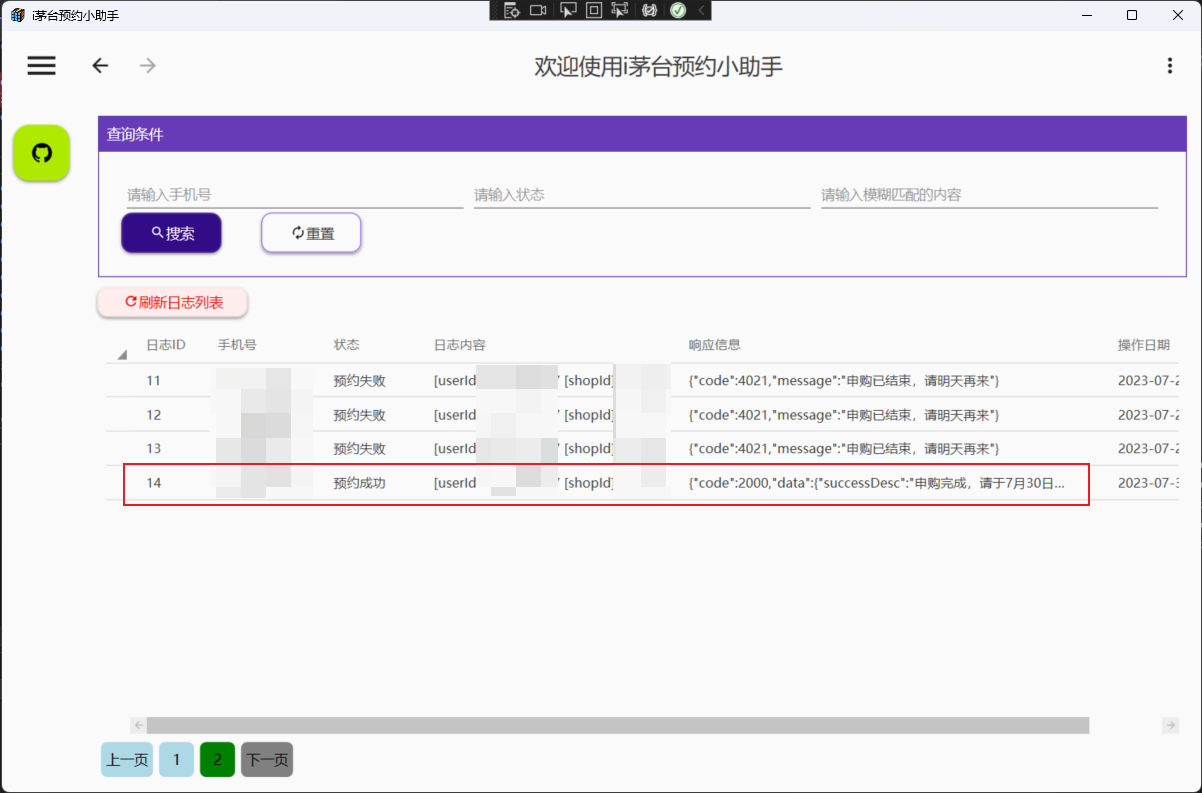Click the fuzzy match content input field
The height and width of the screenshot is (793, 1202).
(989, 195)
